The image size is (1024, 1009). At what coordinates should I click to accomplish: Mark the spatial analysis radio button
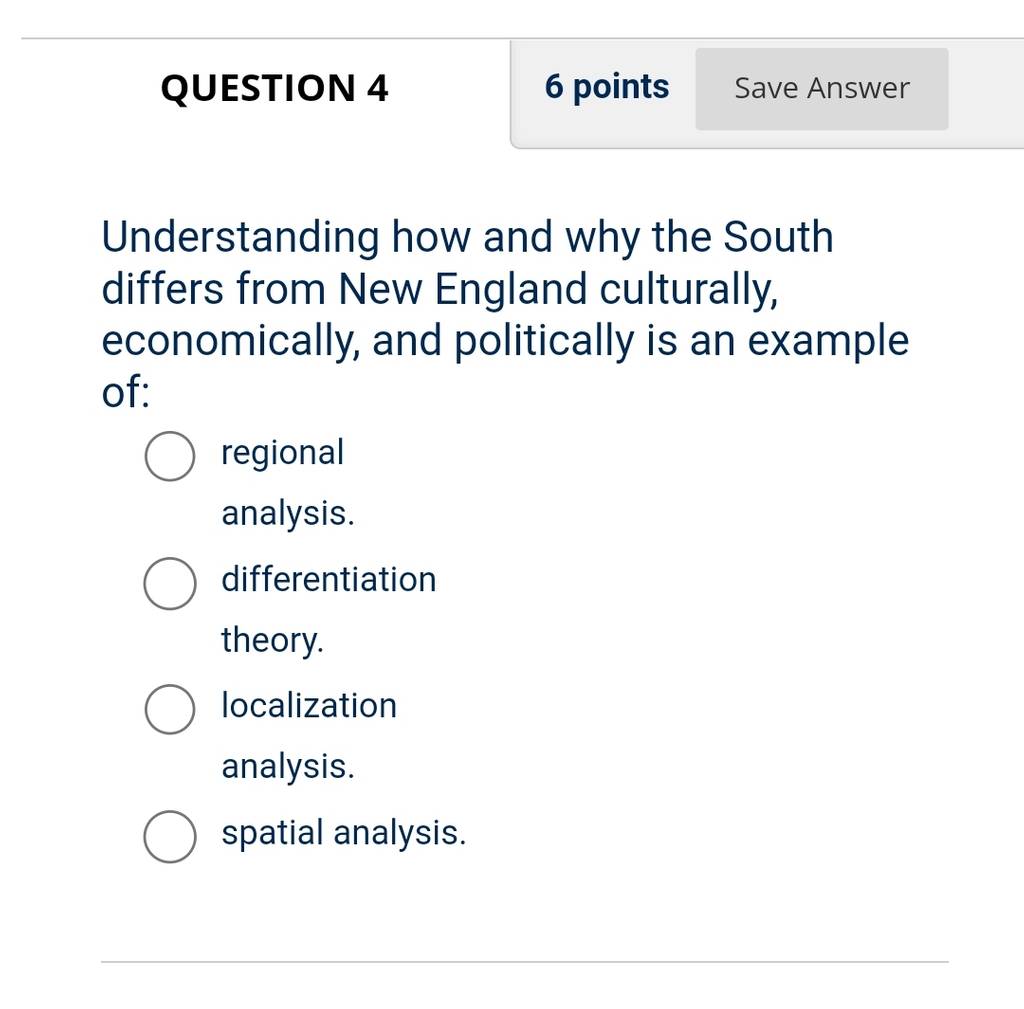click(x=169, y=837)
